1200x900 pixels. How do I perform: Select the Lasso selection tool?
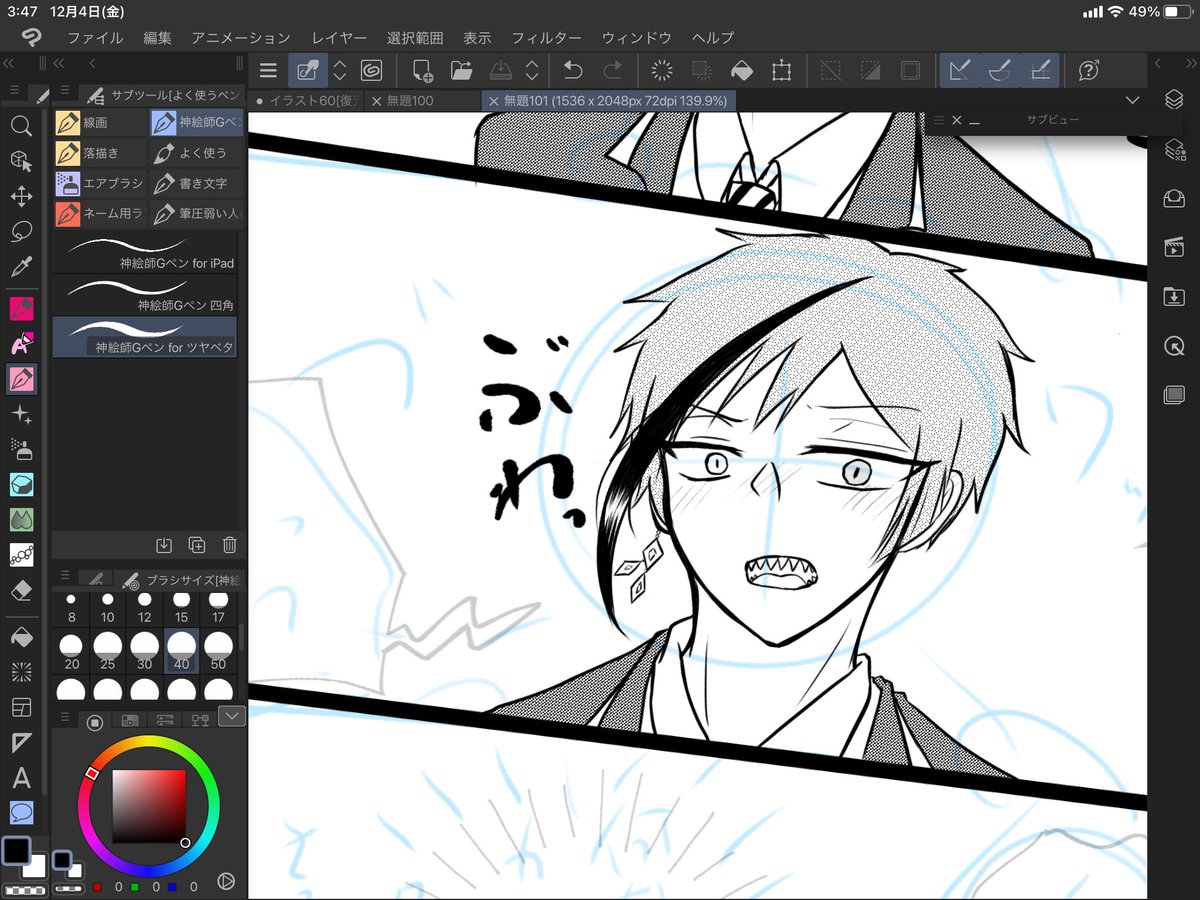(21, 232)
